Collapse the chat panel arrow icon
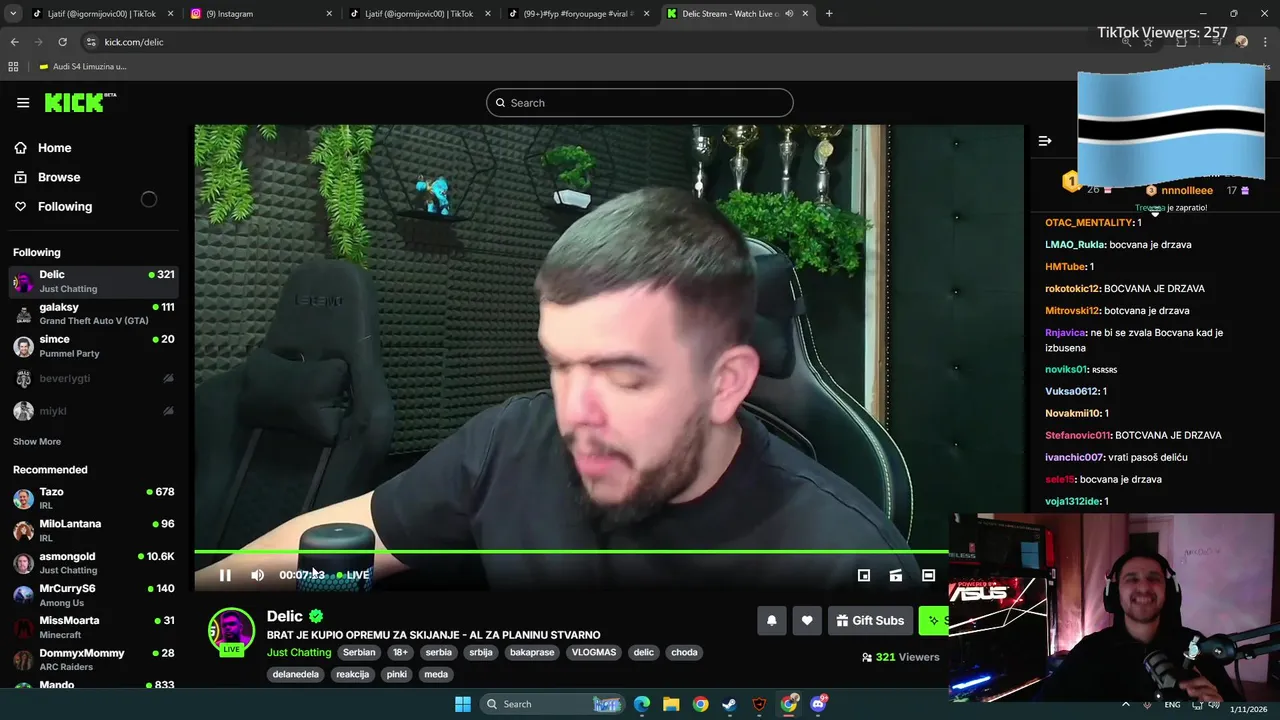The width and height of the screenshot is (1280, 720). (x=1045, y=141)
